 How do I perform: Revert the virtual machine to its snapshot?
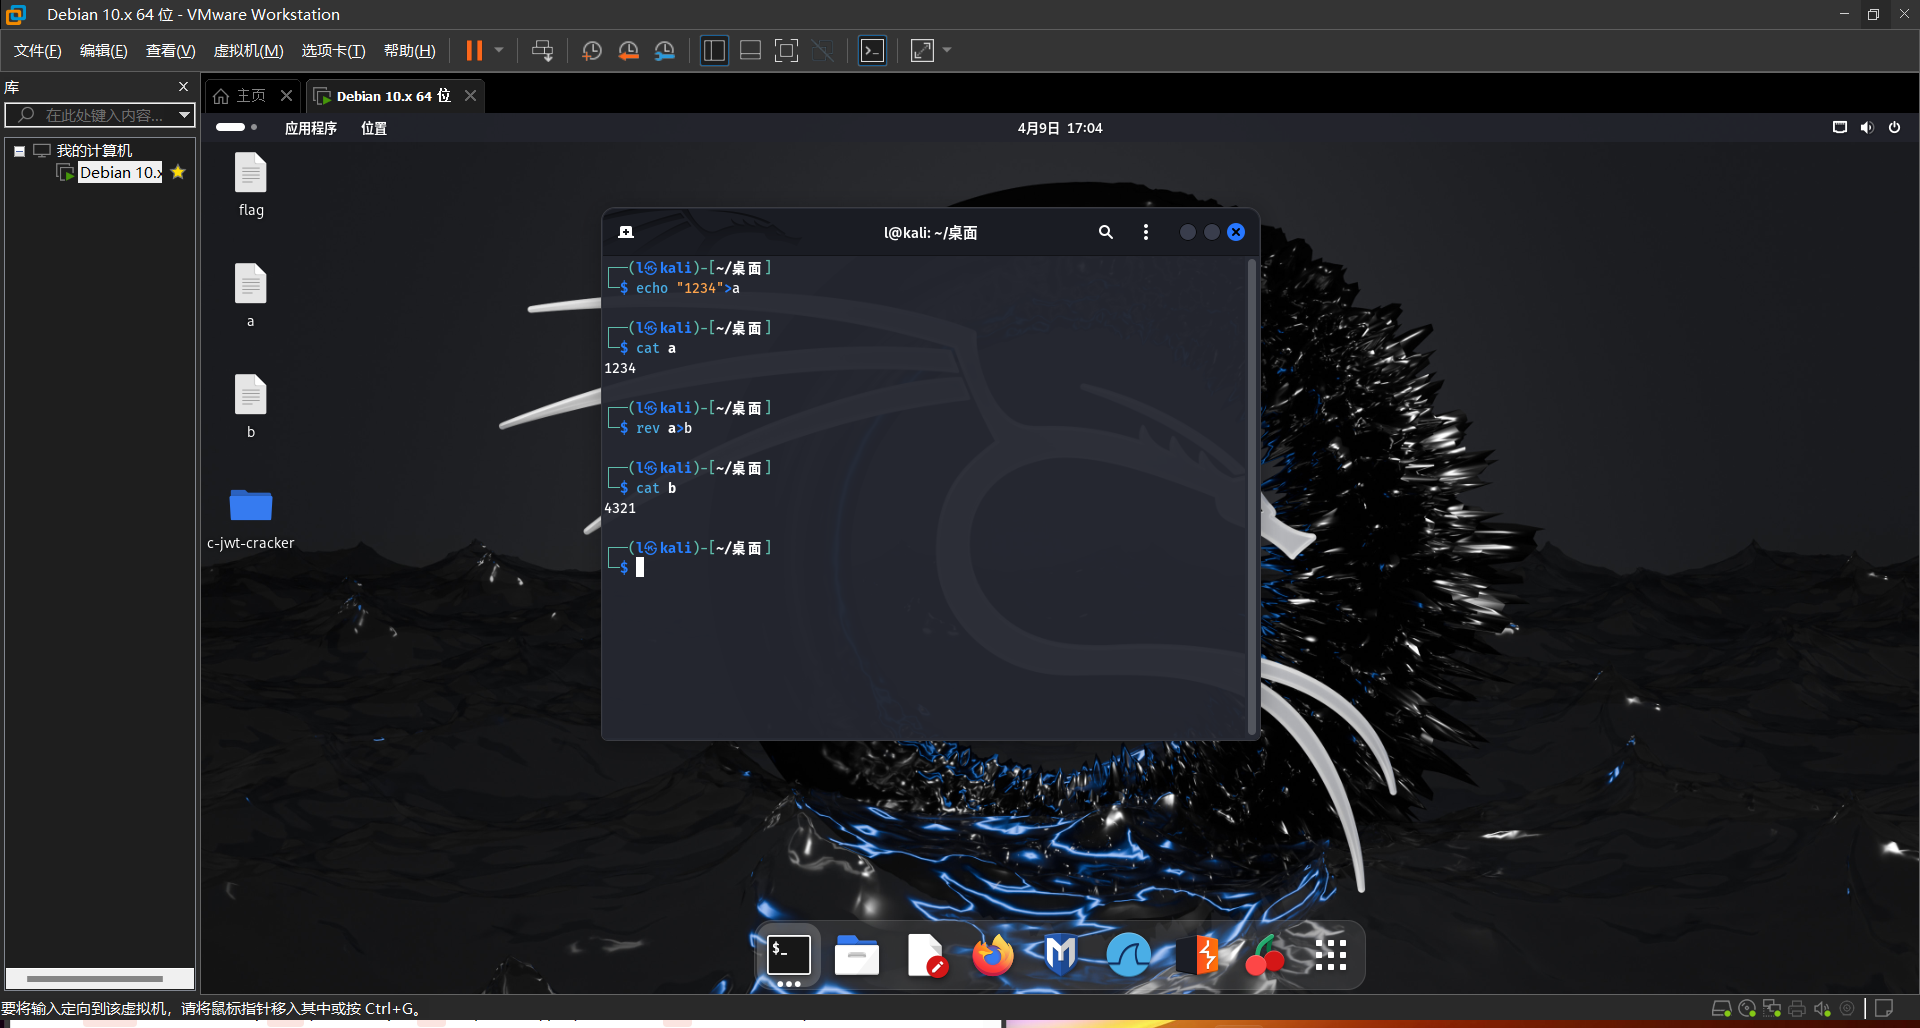pyautogui.click(x=629, y=50)
